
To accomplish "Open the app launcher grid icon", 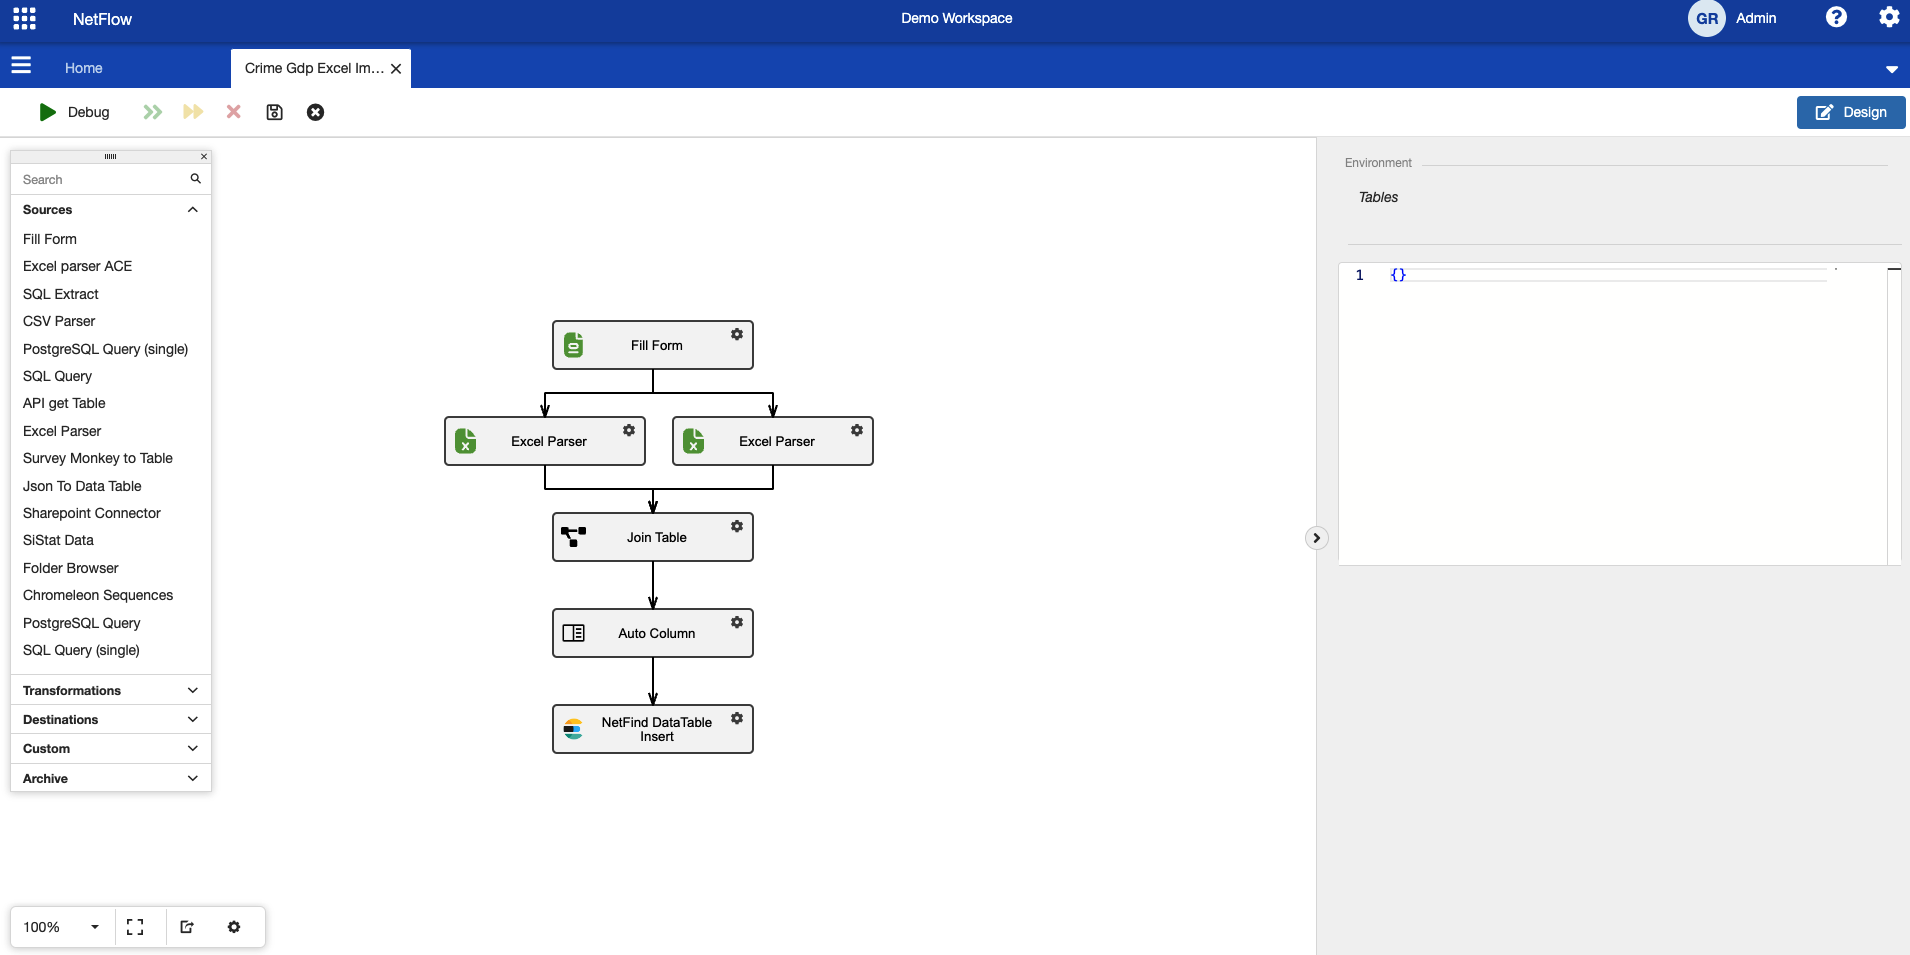I will [x=24, y=18].
